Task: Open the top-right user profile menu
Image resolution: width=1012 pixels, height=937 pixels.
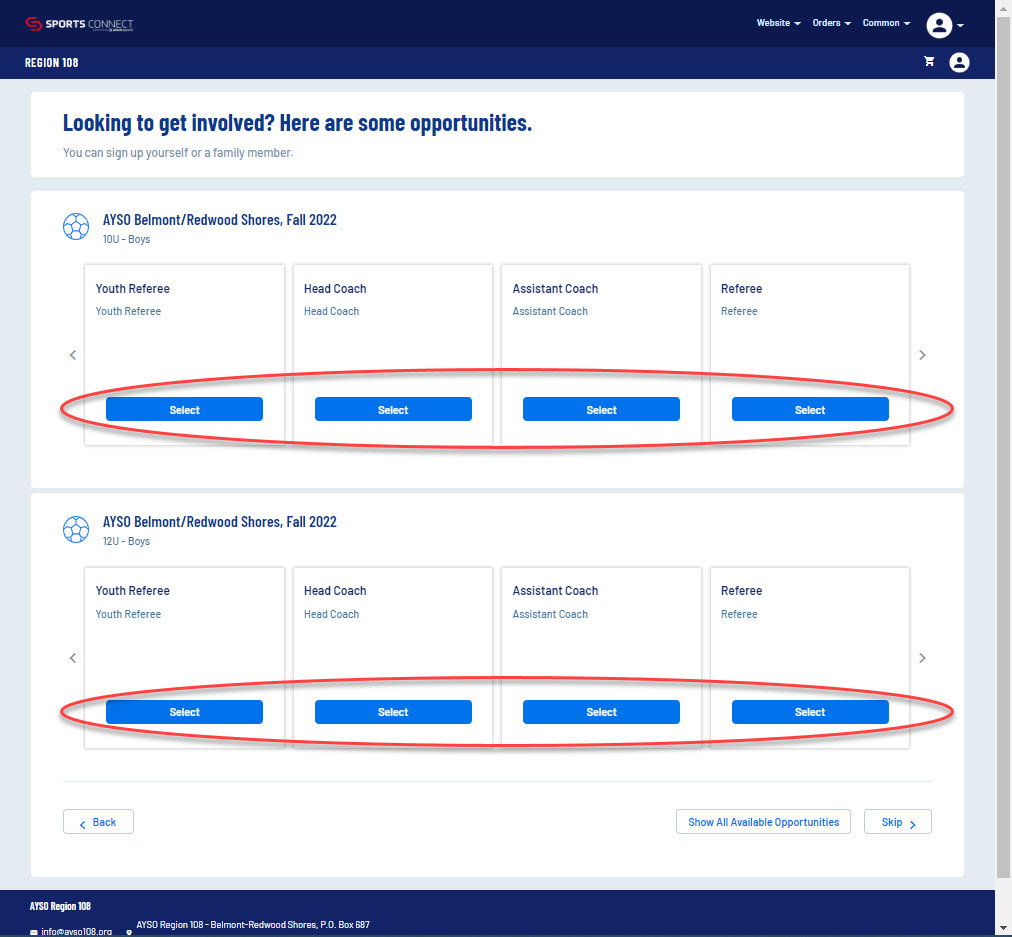Action: tap(944, 25)
